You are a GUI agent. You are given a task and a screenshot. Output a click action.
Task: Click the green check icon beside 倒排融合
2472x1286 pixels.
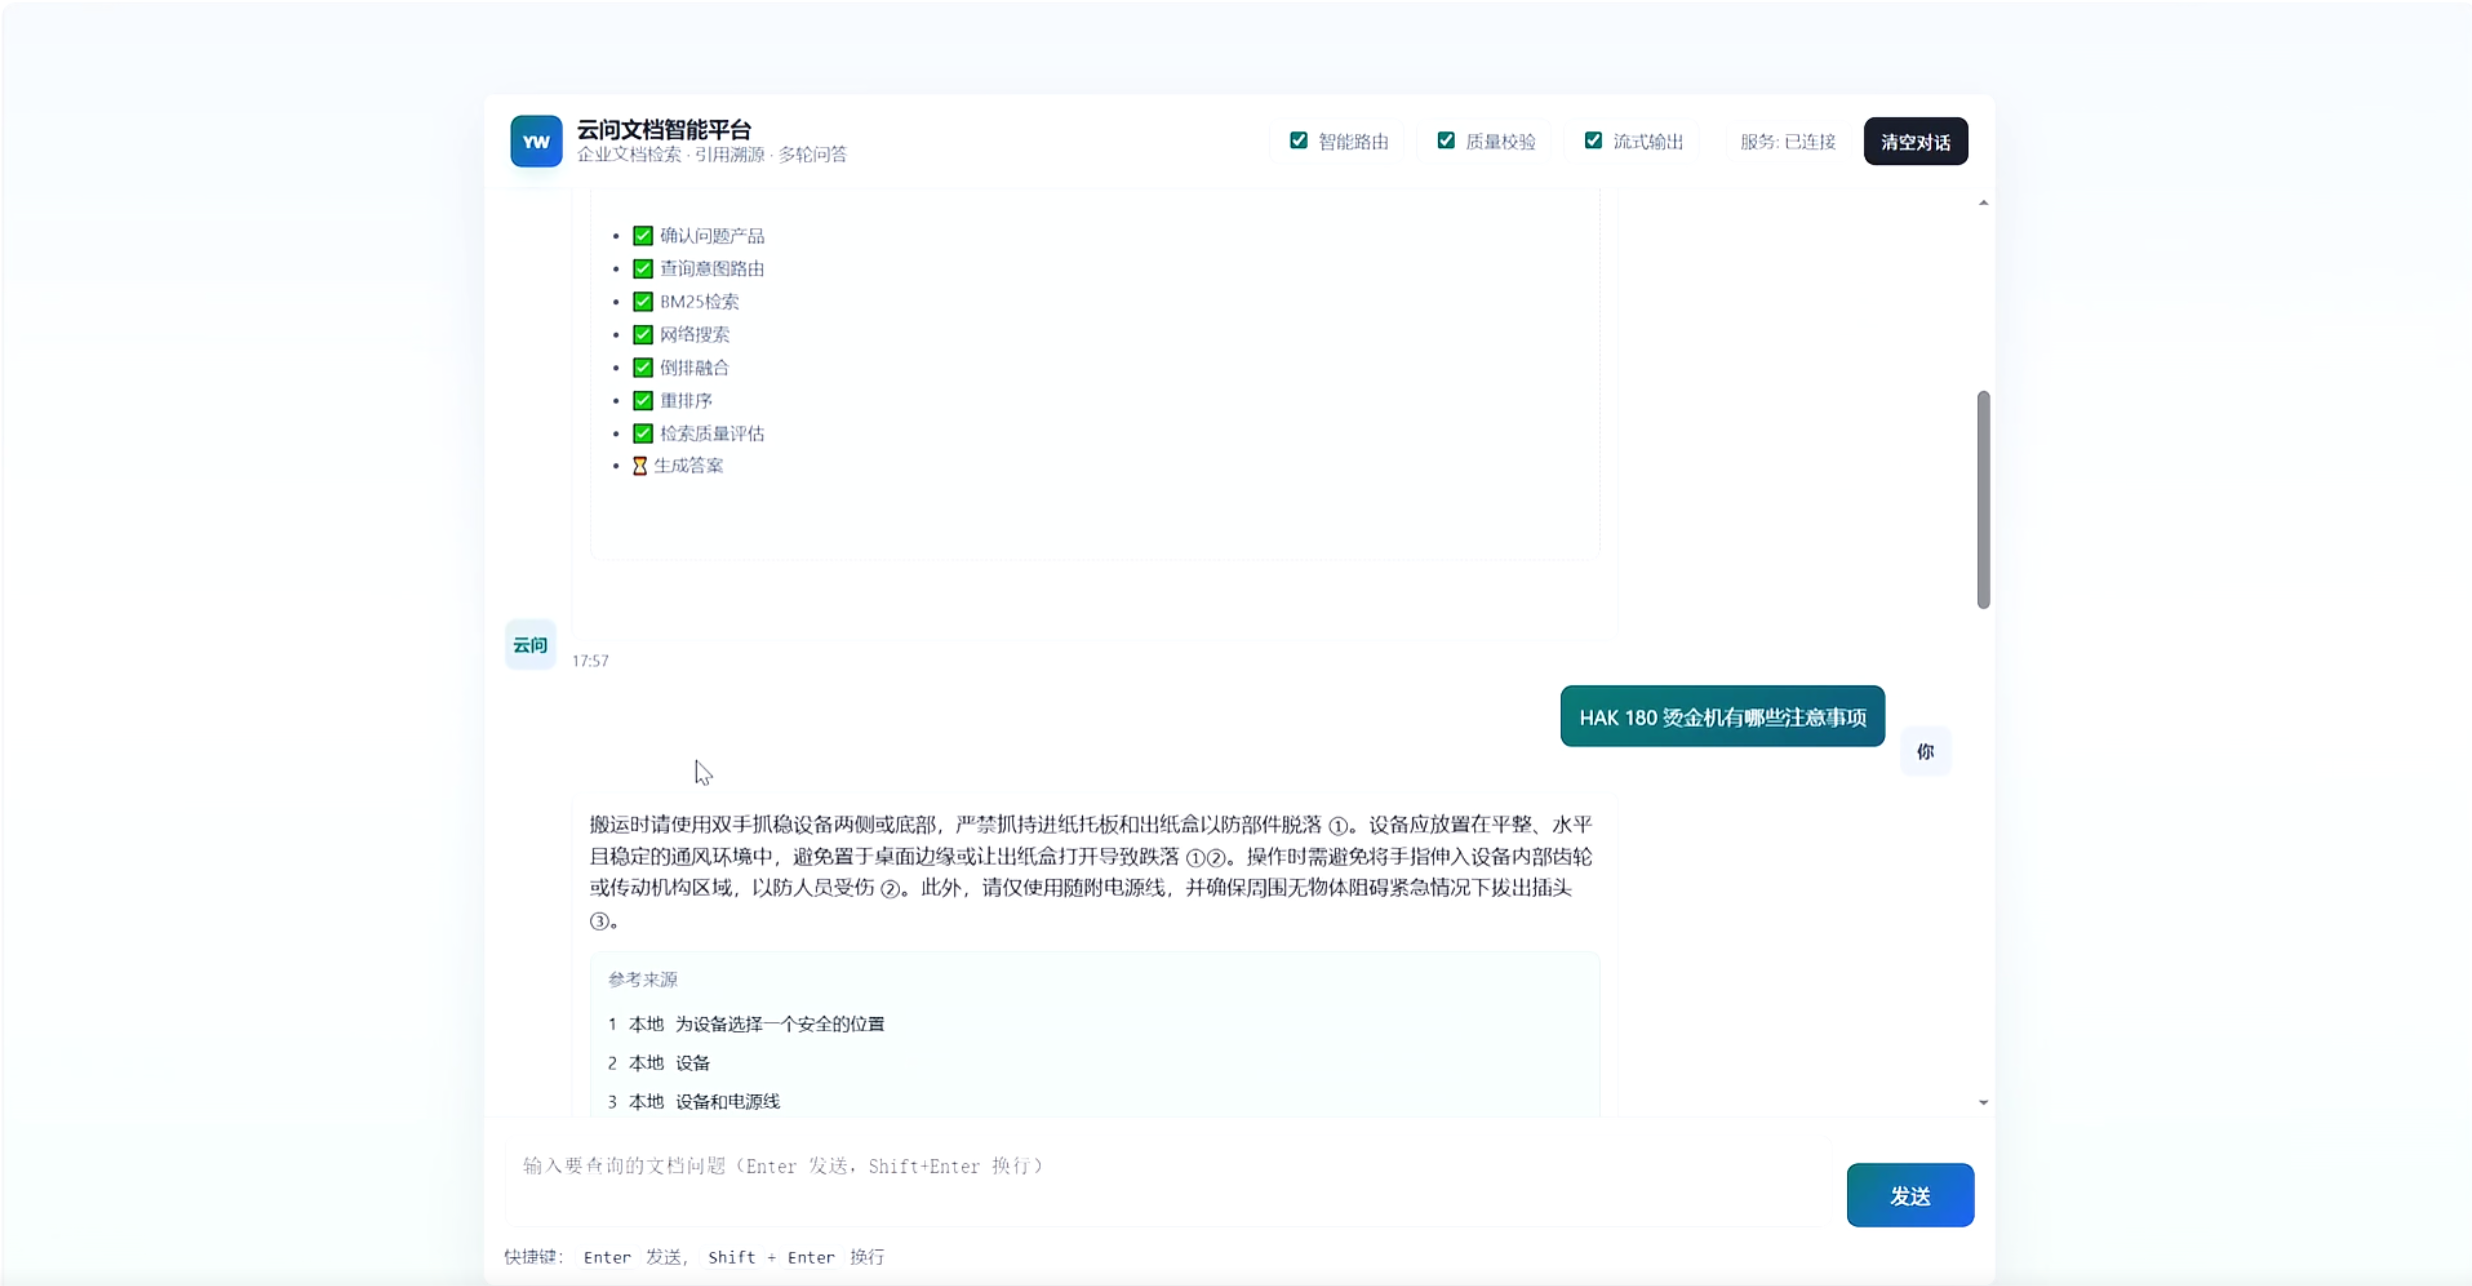(x=643, y=368)
